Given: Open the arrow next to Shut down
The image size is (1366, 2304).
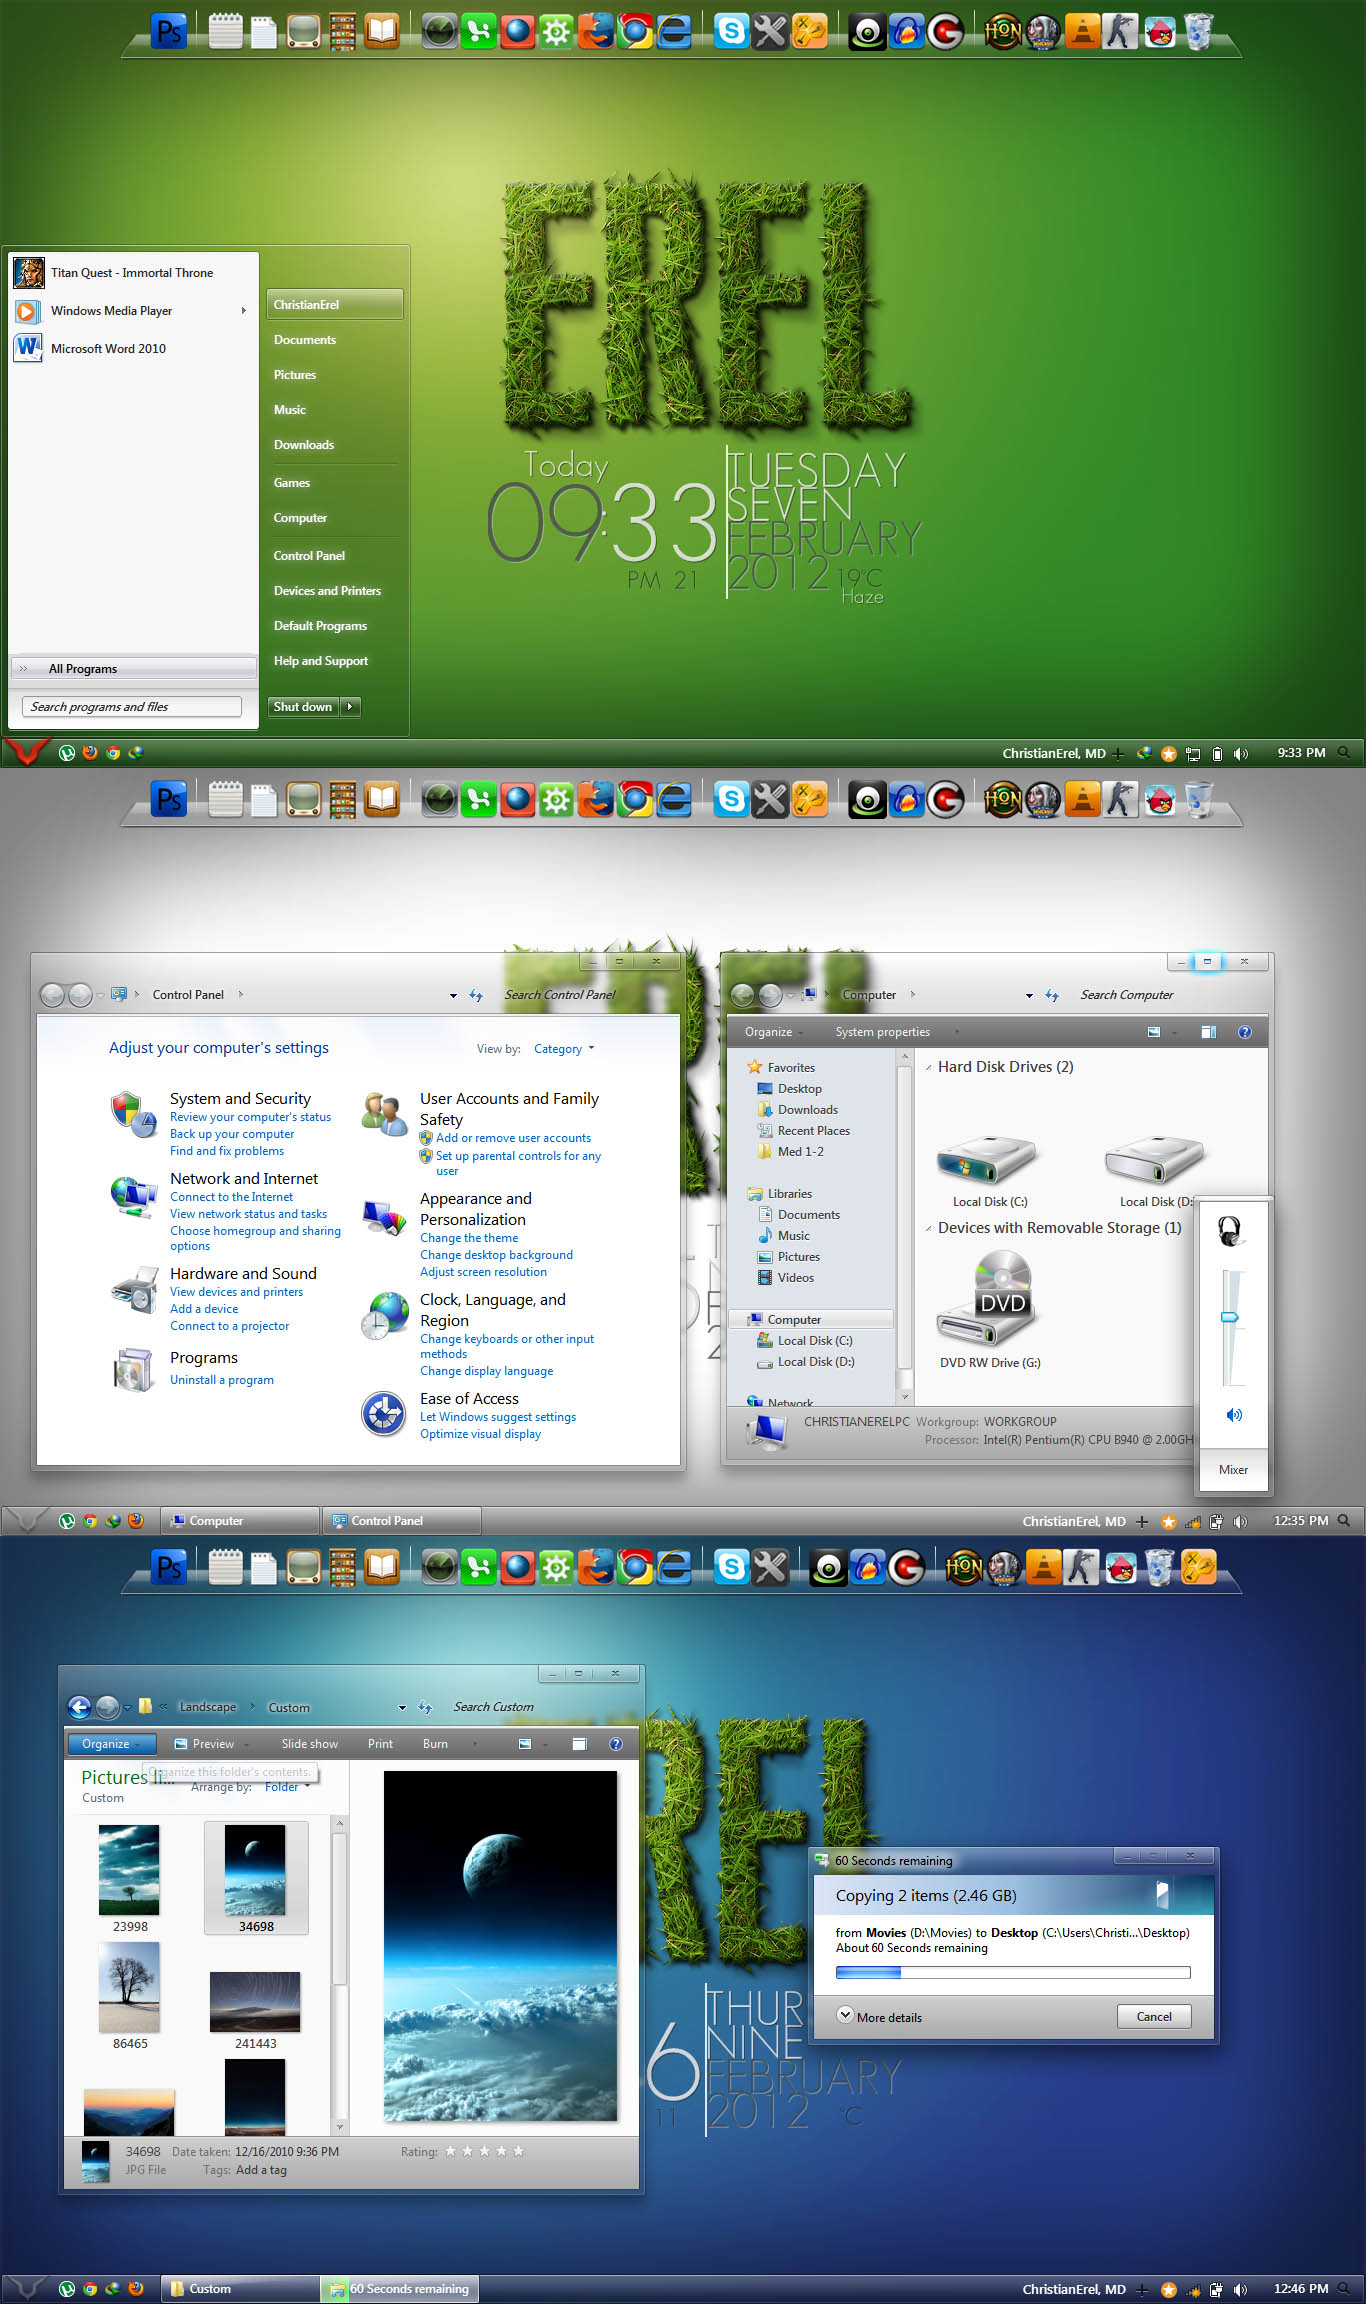Looking at the screenshot, I should click(x=350, y=707).
